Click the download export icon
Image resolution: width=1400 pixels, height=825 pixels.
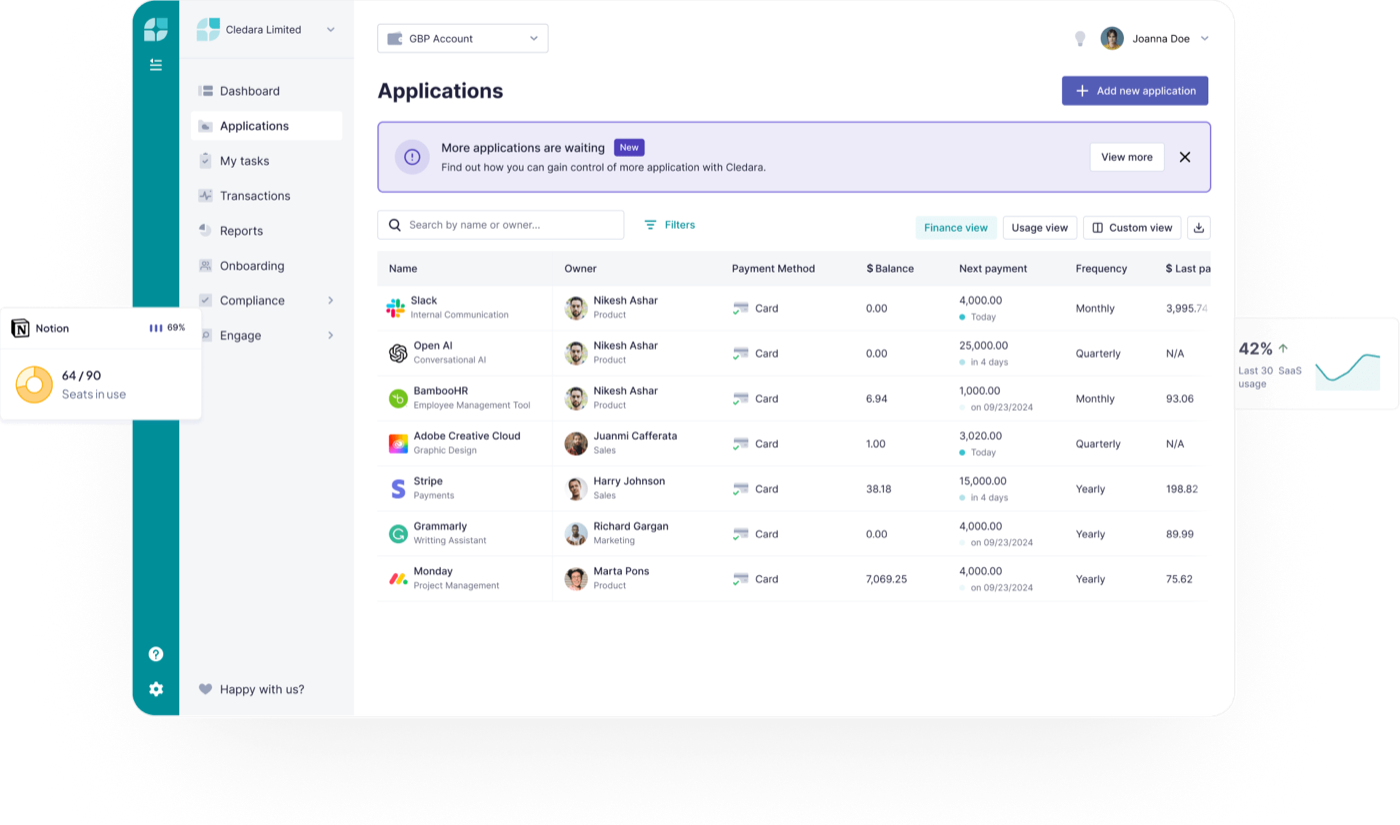[1199, 228]
